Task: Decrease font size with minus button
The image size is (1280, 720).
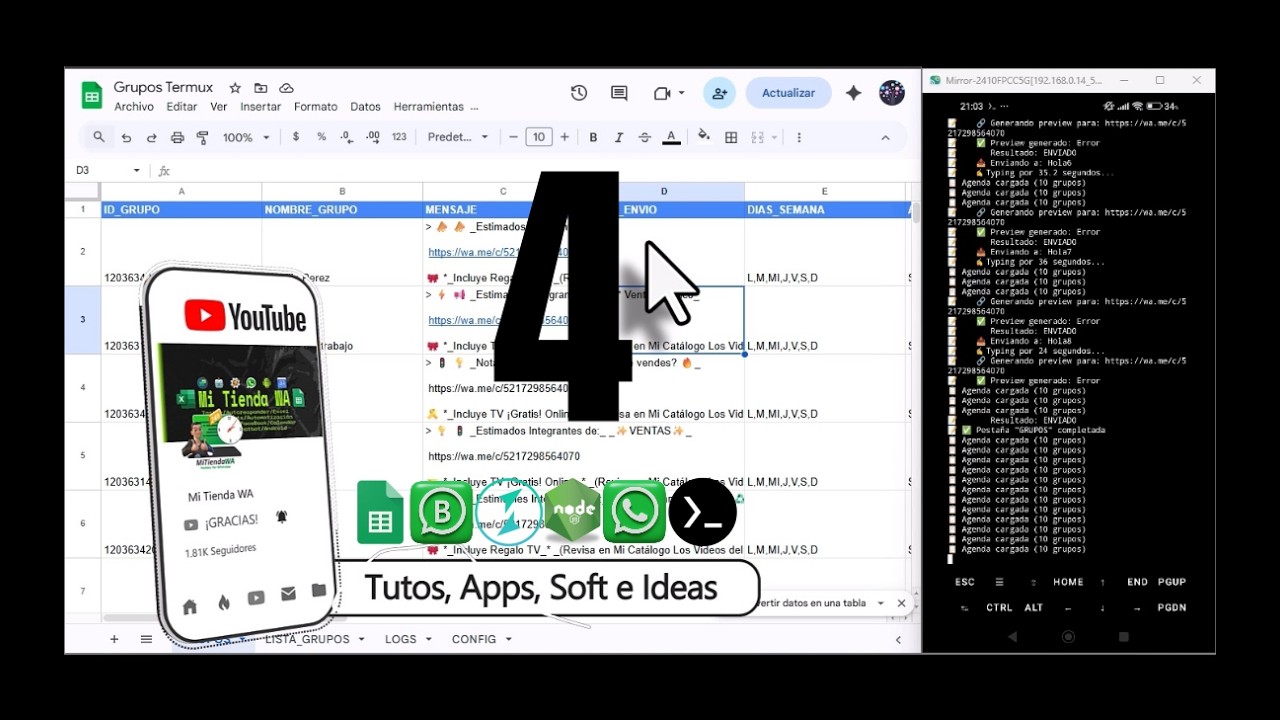Action: [514, 137]
